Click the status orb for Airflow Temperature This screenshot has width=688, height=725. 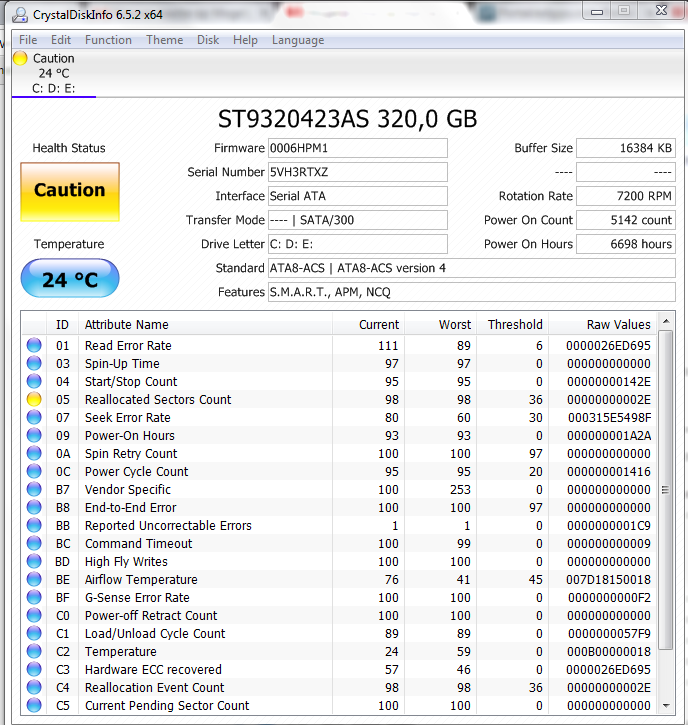pos(34,580)
